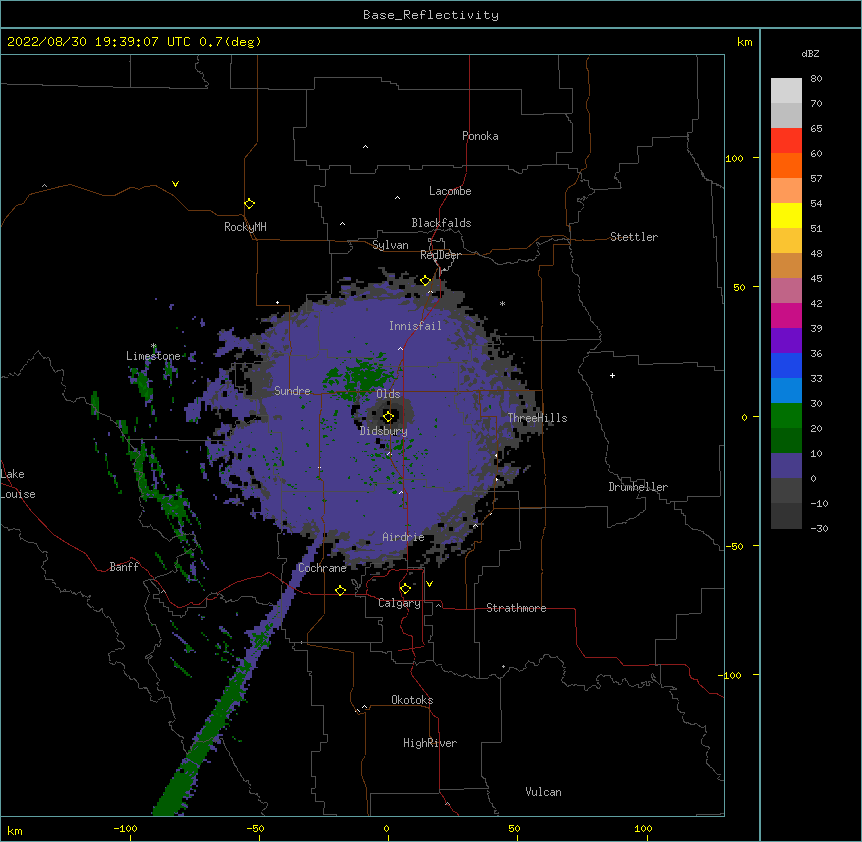862x842 pixels.
Task: Click the HighRiver label
Action: (x=430, y=743)
